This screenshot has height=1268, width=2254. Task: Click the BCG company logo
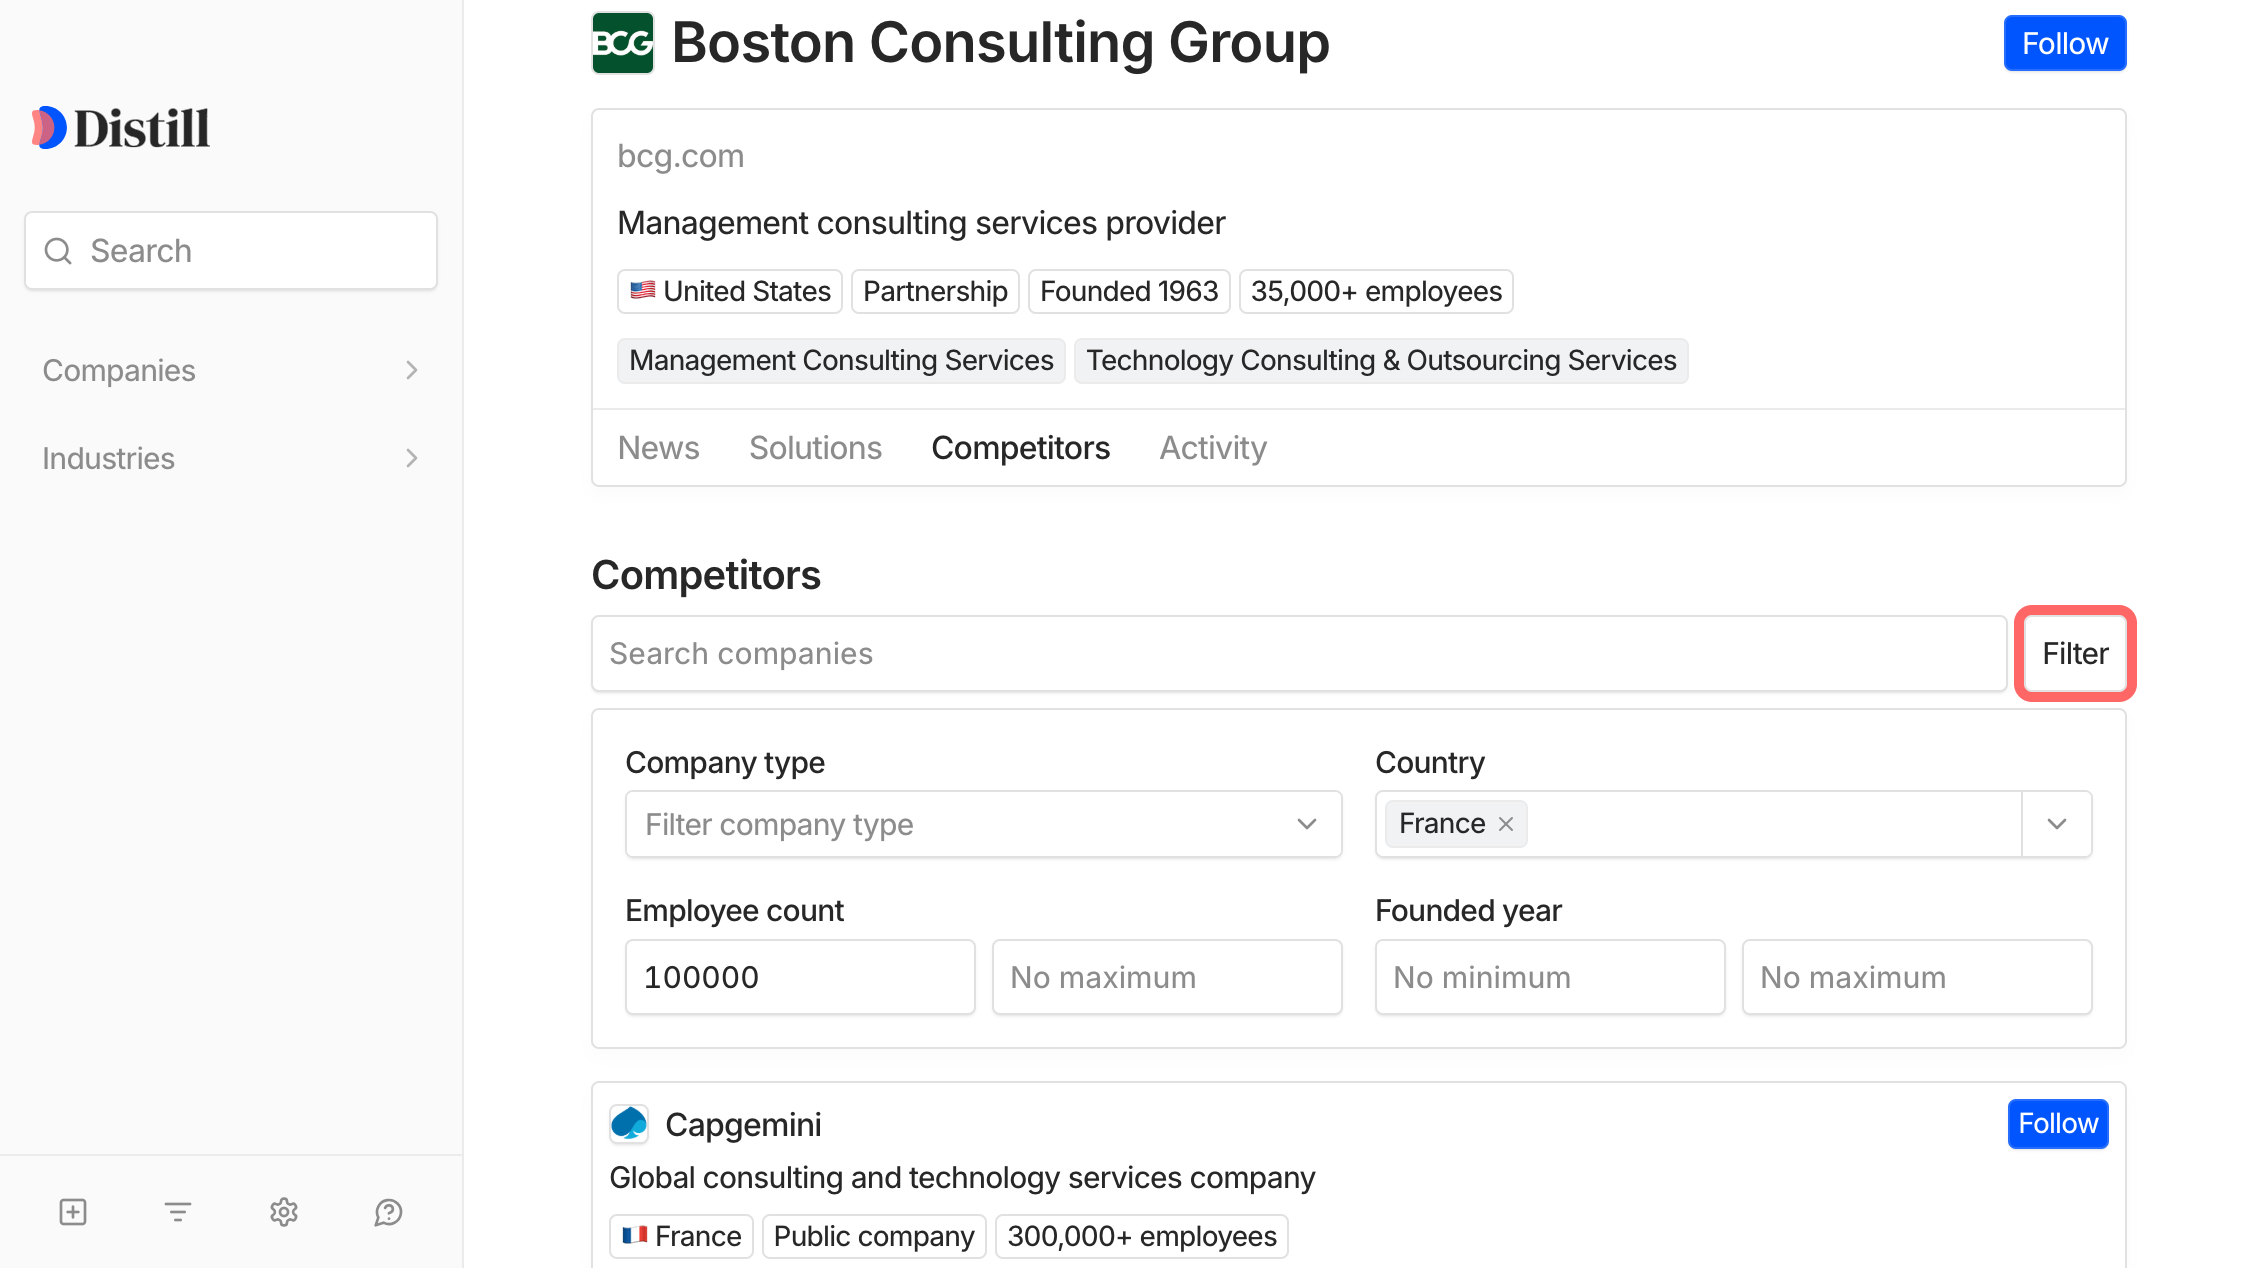click(x=623, y=43)
